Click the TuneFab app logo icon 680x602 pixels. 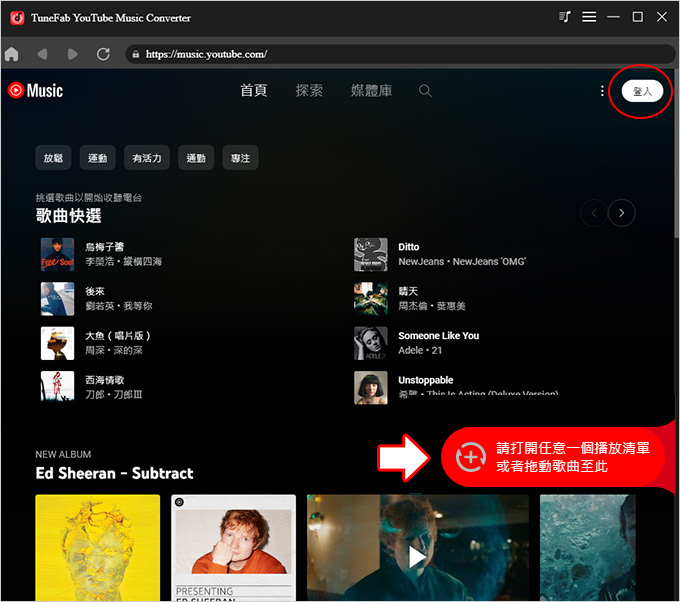coord(17,18)
